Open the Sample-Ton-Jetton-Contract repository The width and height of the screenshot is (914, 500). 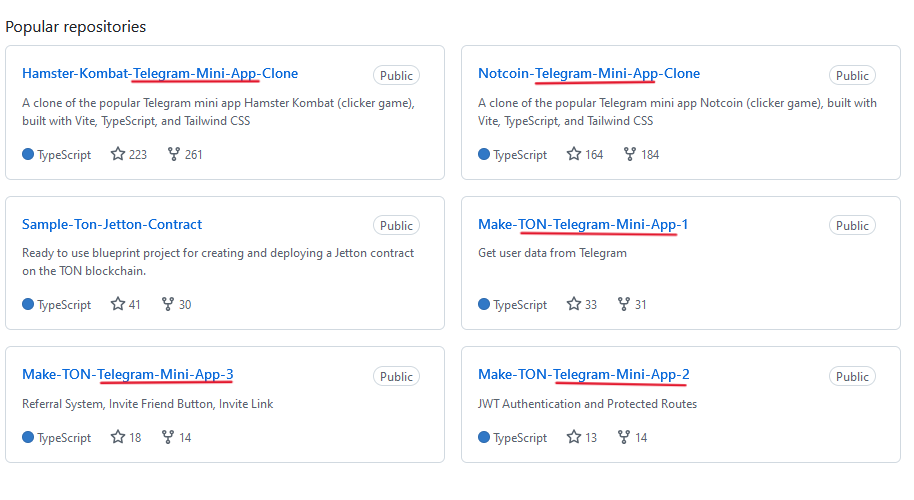tap(112, 224)
